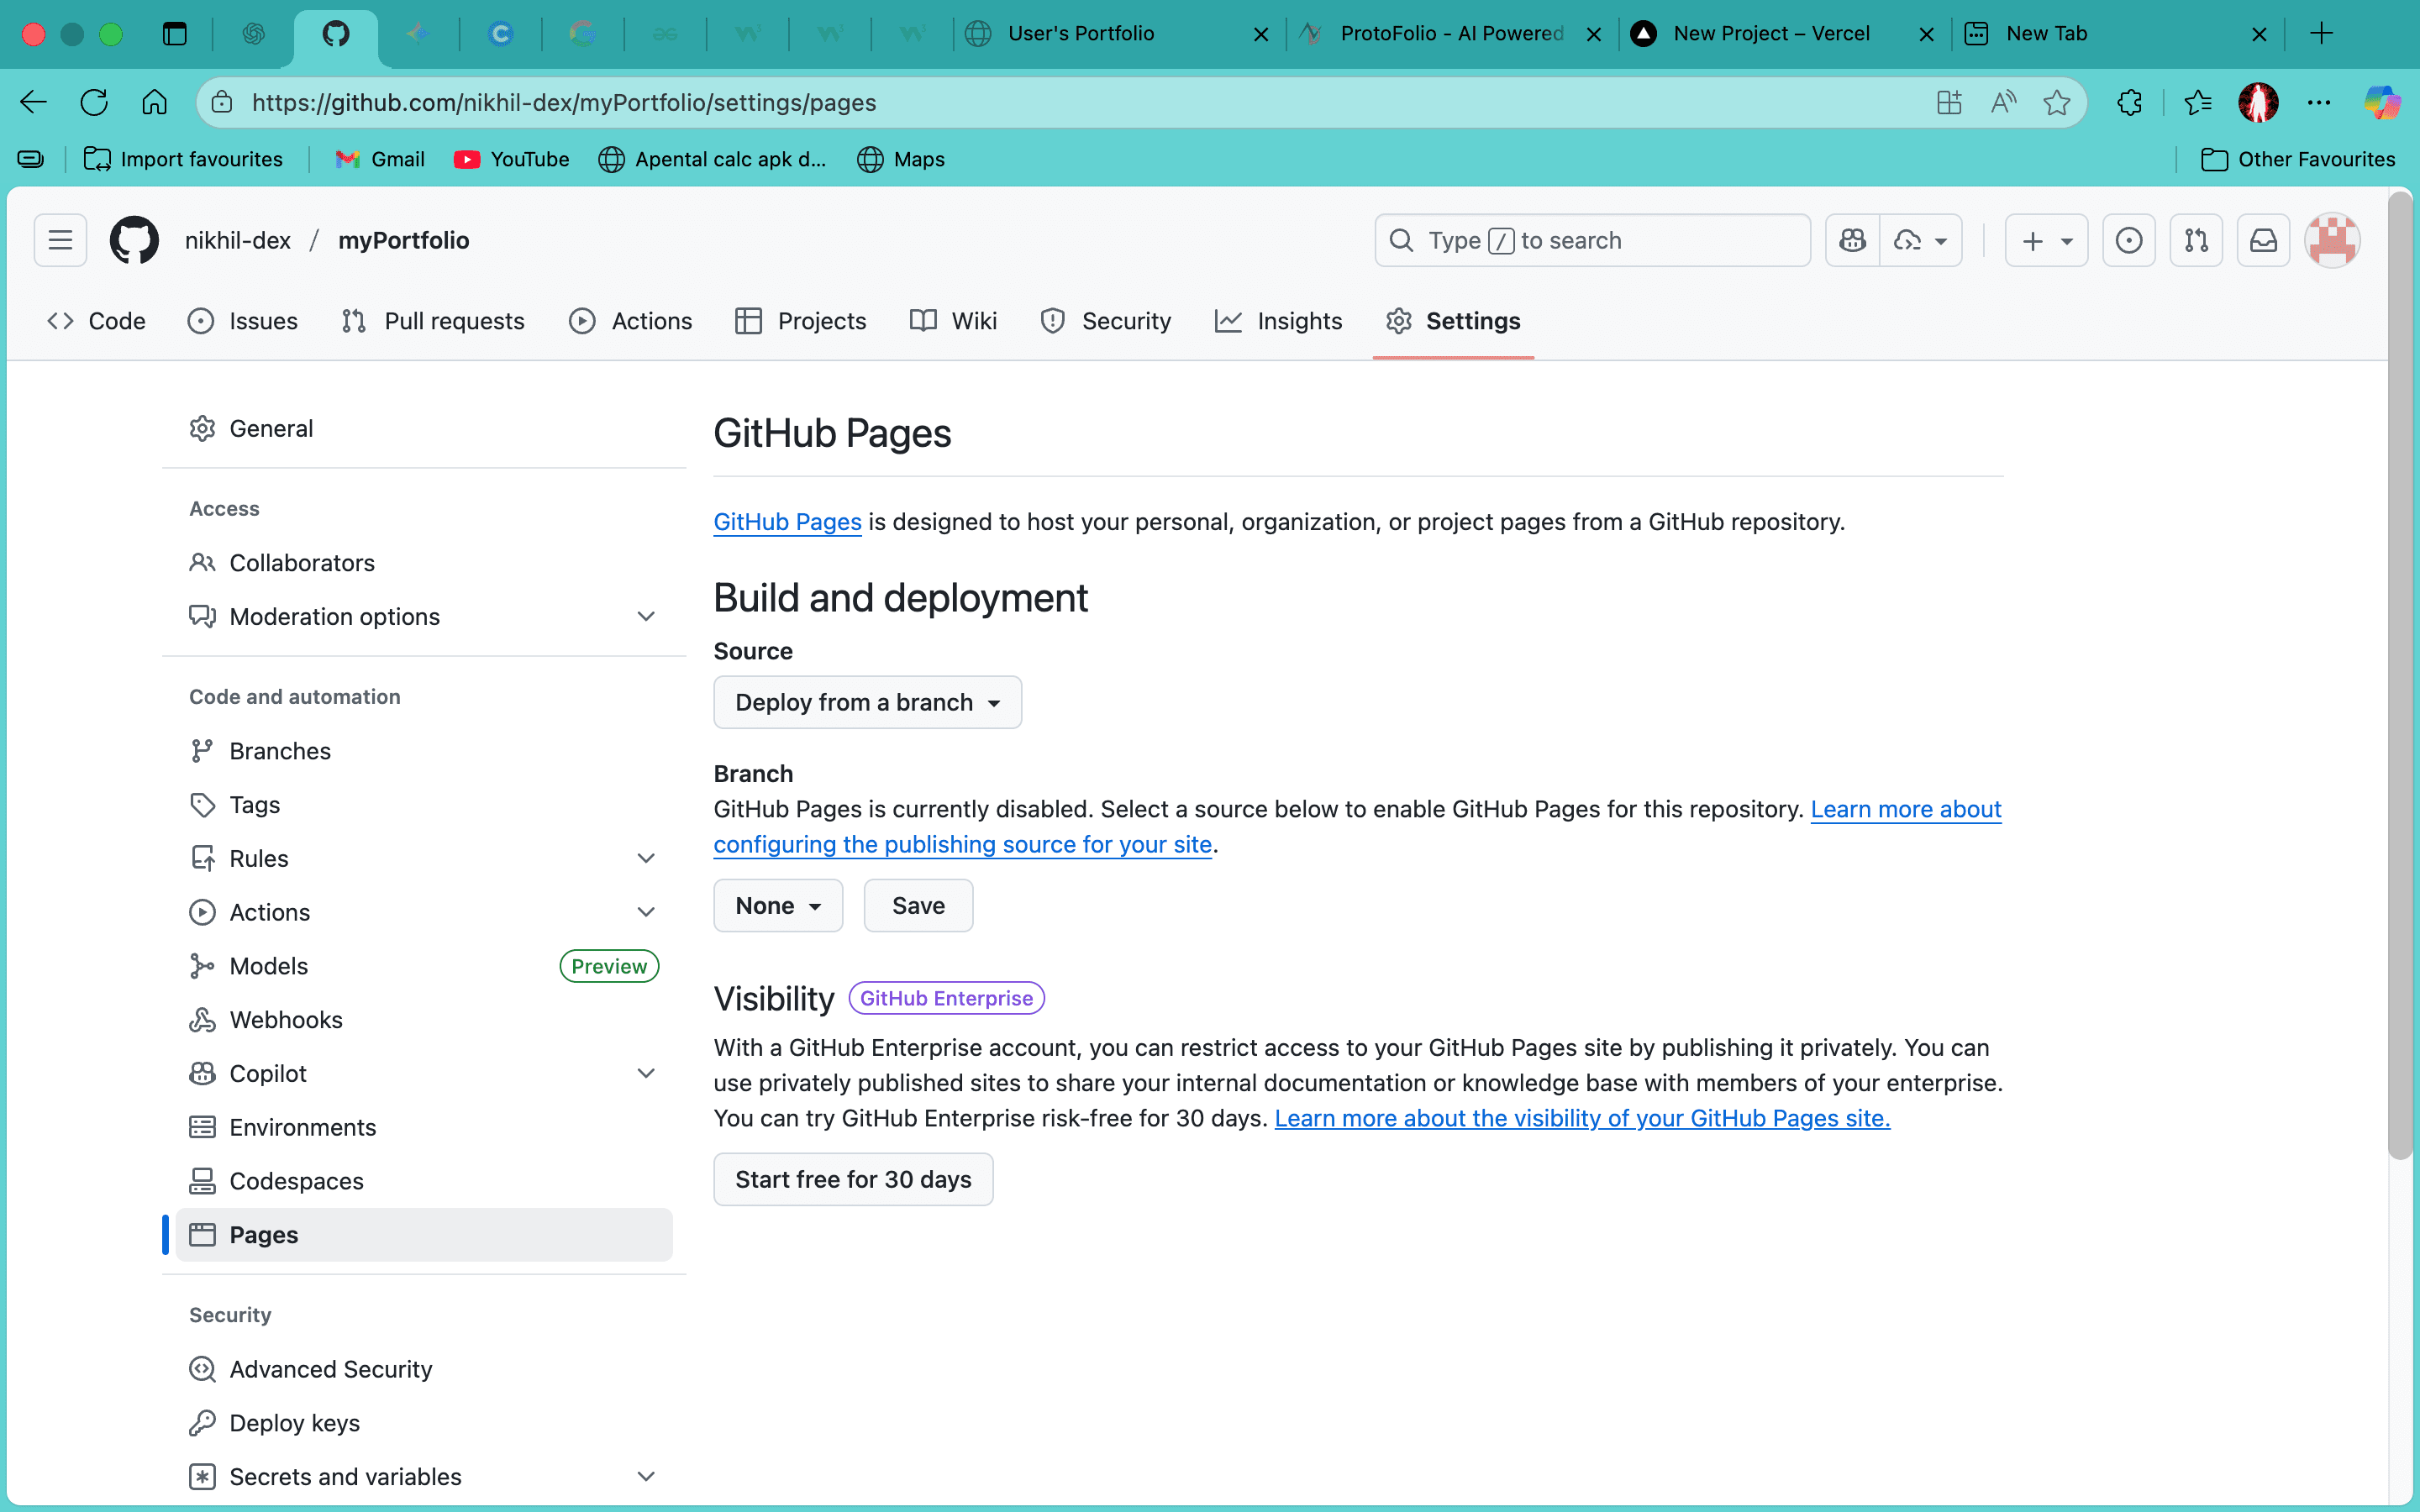The image size is (2420, 1512).
Task: Open a new browser tab
Action: click(2321, 34)
